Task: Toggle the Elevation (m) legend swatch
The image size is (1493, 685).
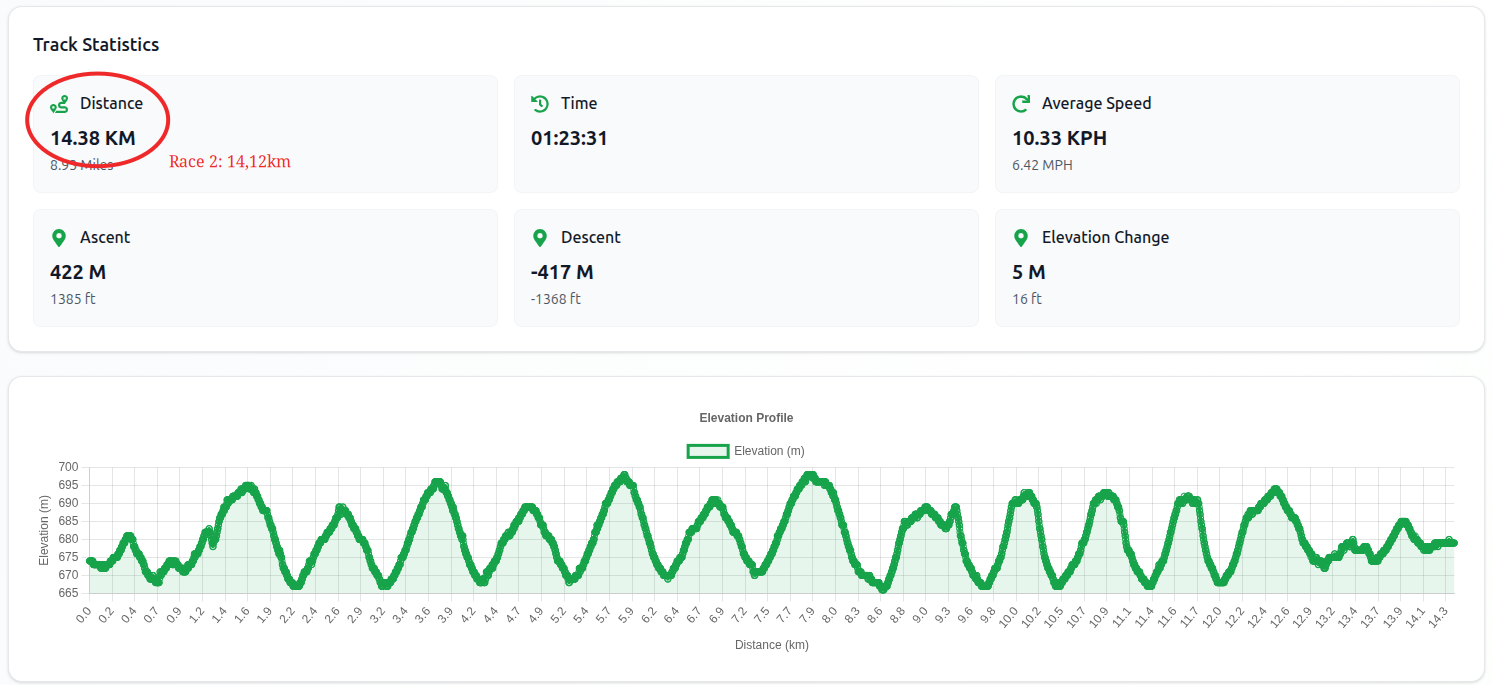Action: (x=707, y=451)
